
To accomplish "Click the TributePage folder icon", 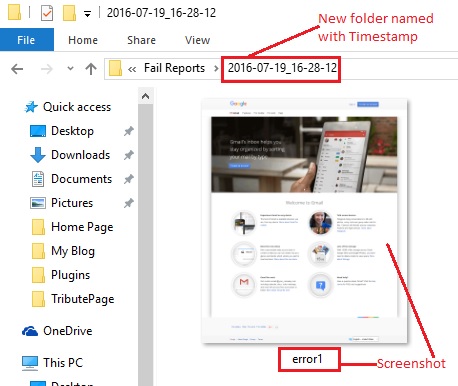I will pyautogui.click(x=38, y=299).
